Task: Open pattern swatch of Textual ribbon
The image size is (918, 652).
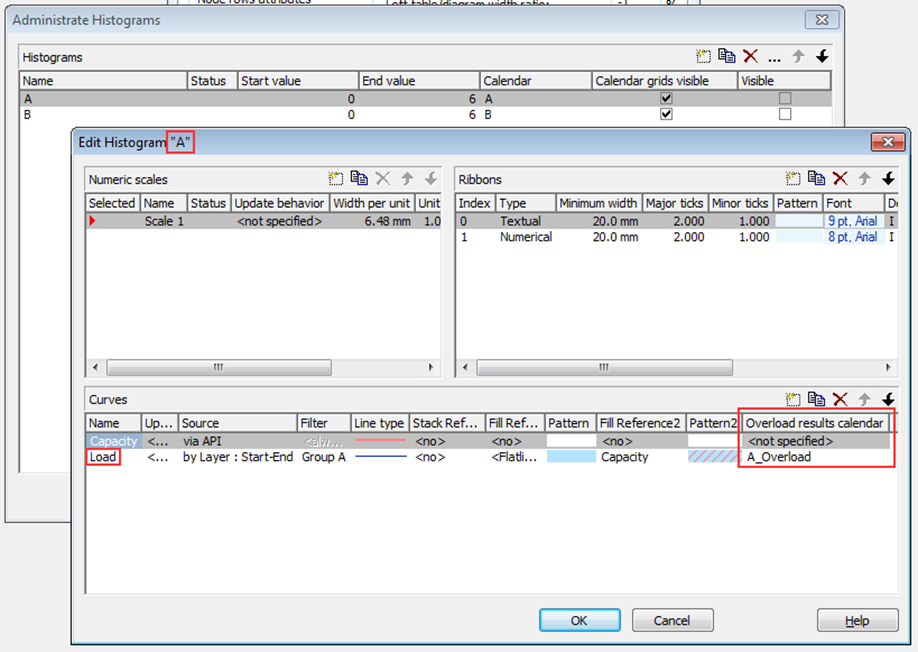Action: [x=799, y=221]
